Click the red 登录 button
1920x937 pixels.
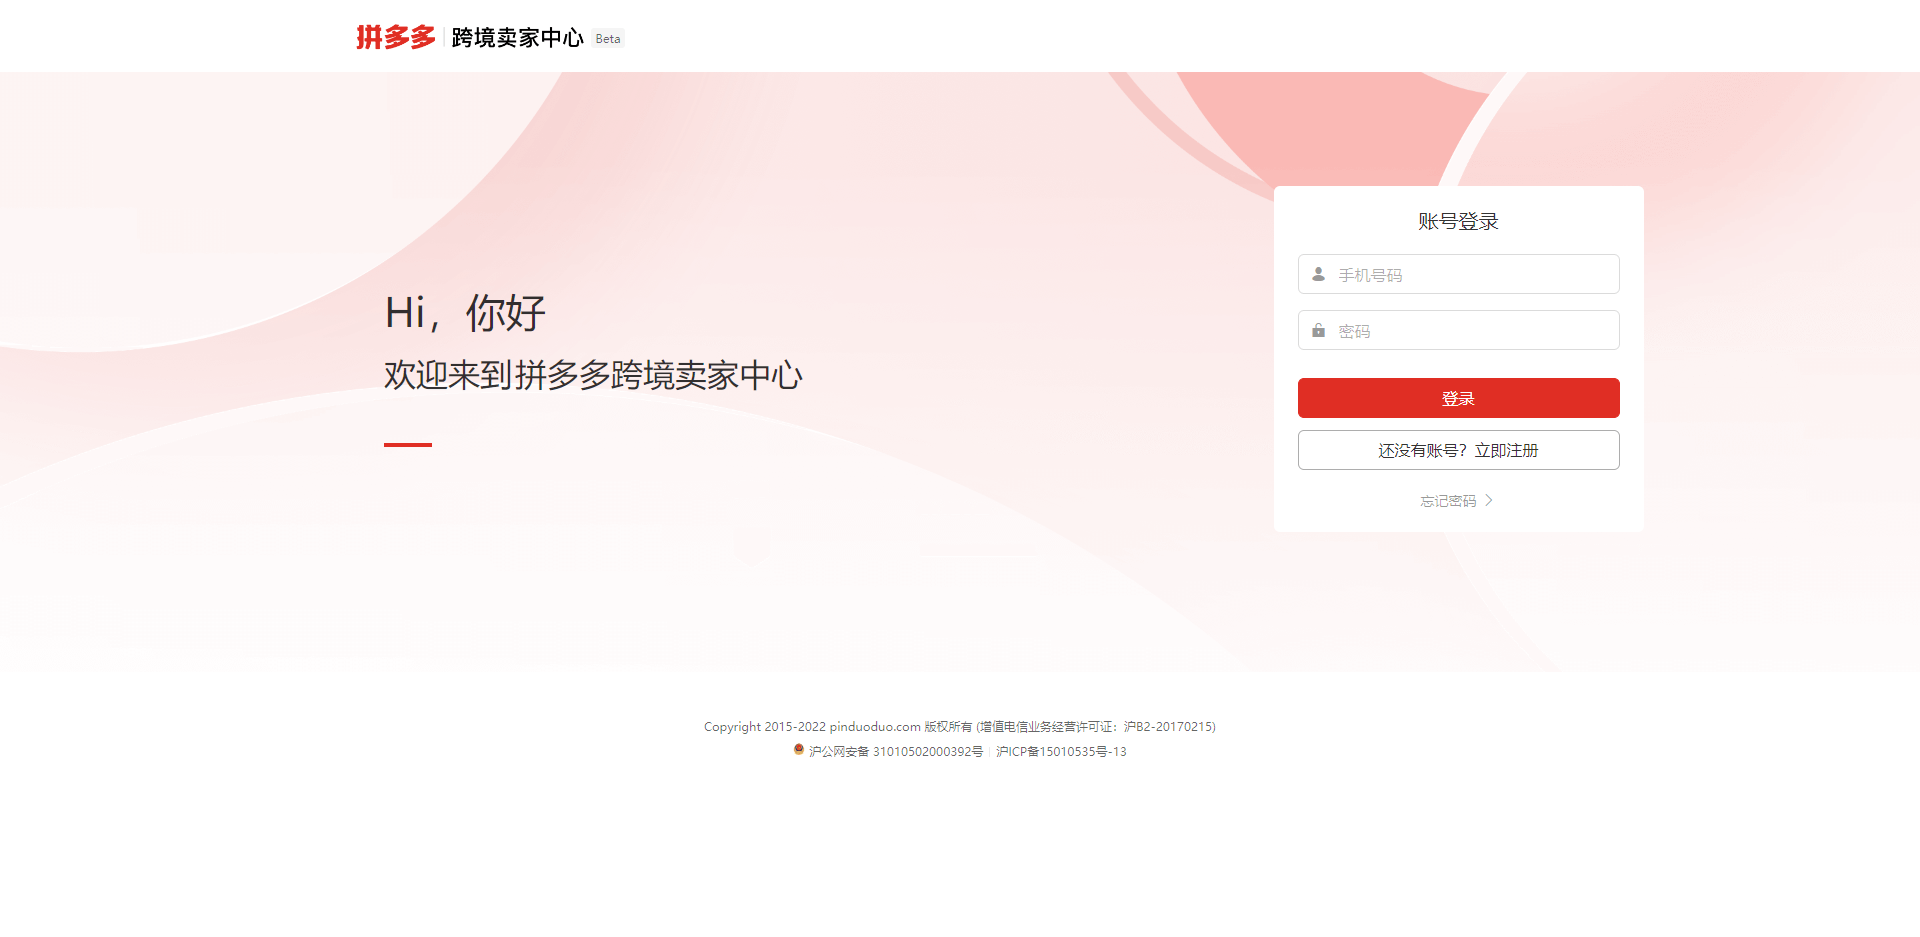[1458, 398]
